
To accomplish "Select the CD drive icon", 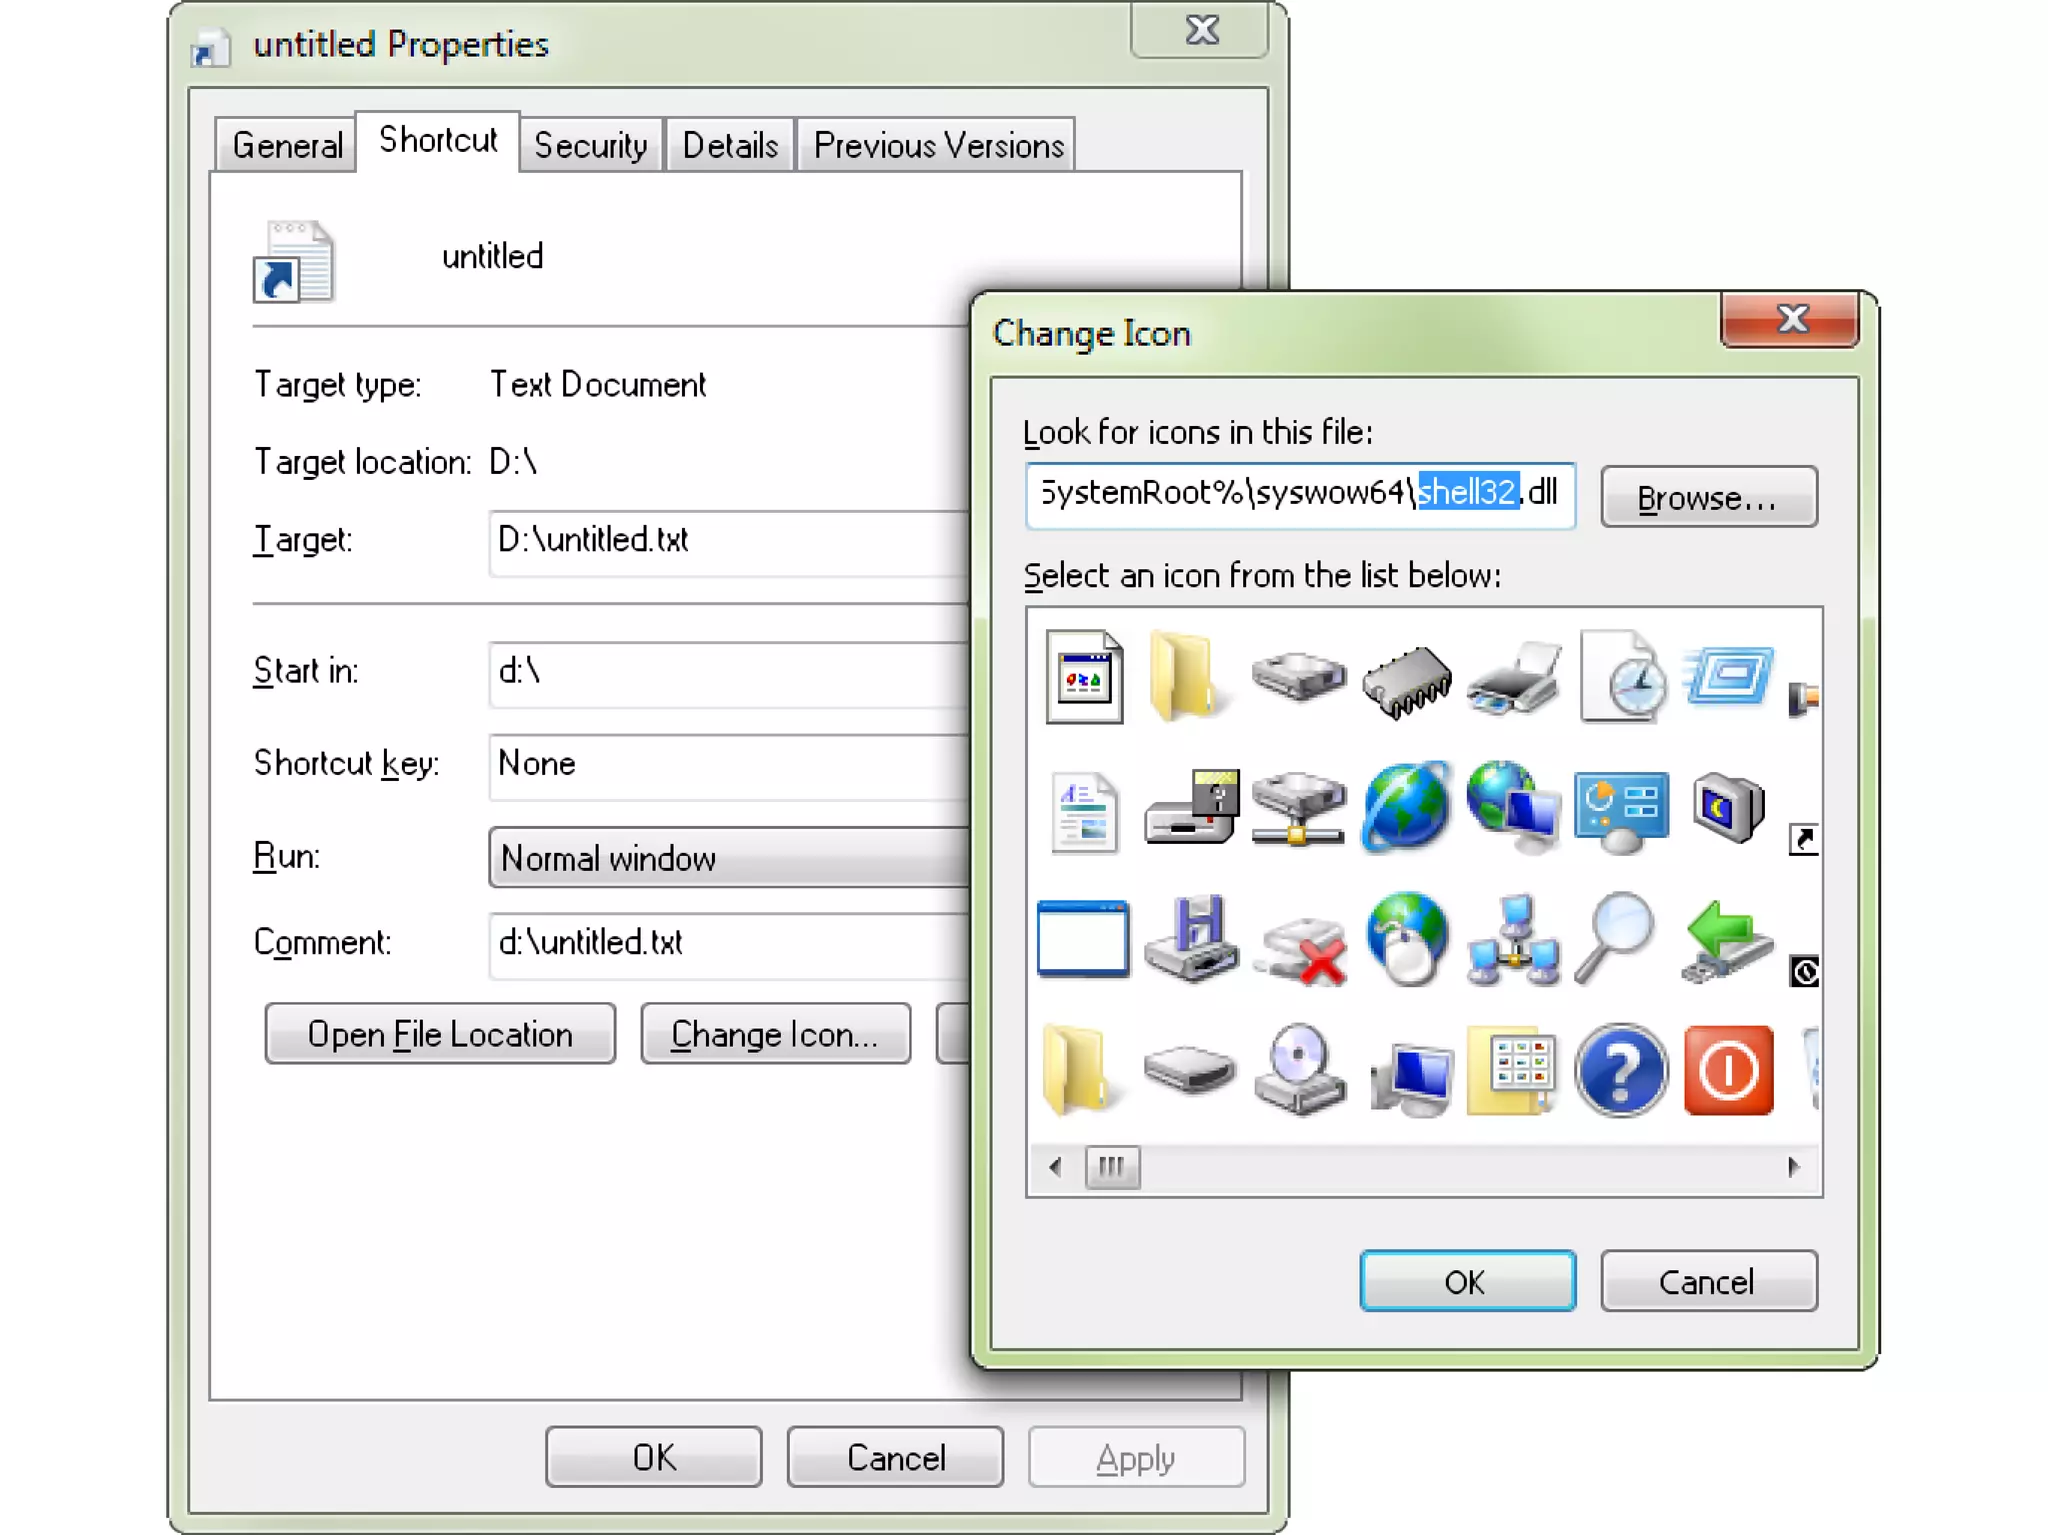I will pyautogui.click(x=1298, y=1070).
